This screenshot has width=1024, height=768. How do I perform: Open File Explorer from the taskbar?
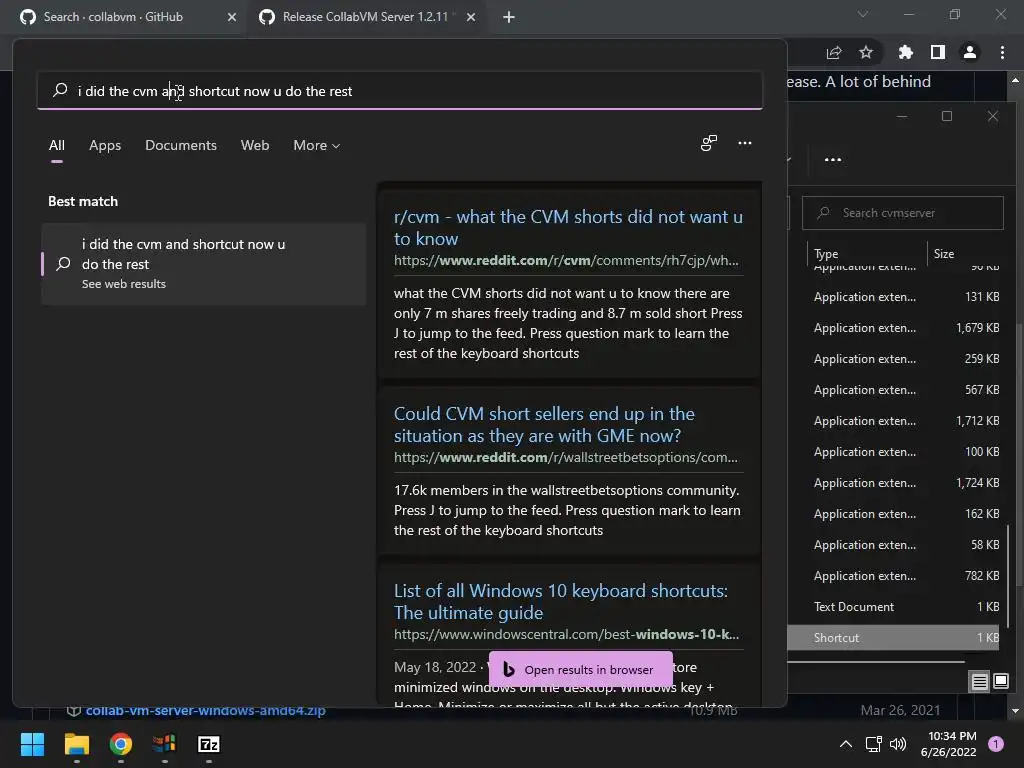[x=76, y=744]
